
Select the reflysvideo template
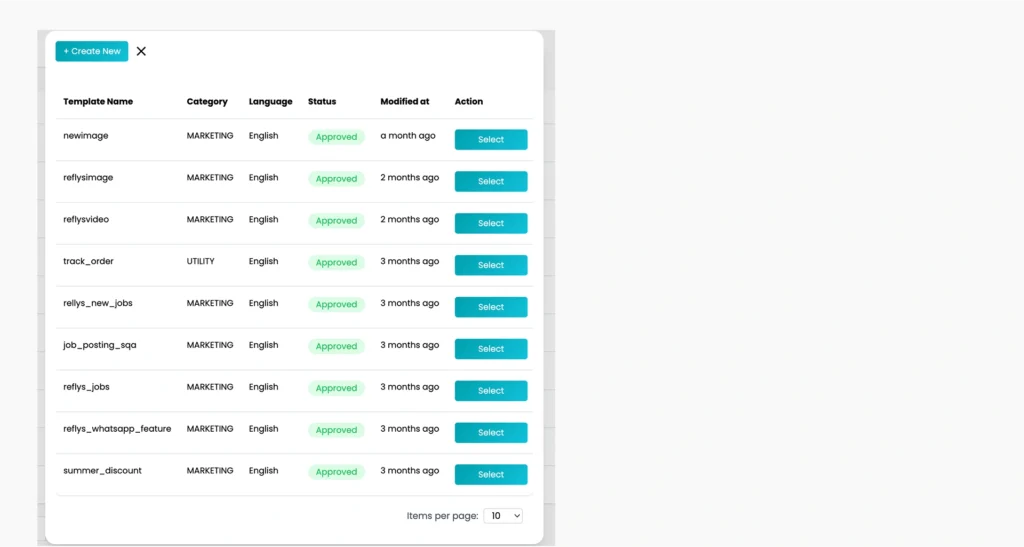tap(490, 223)
